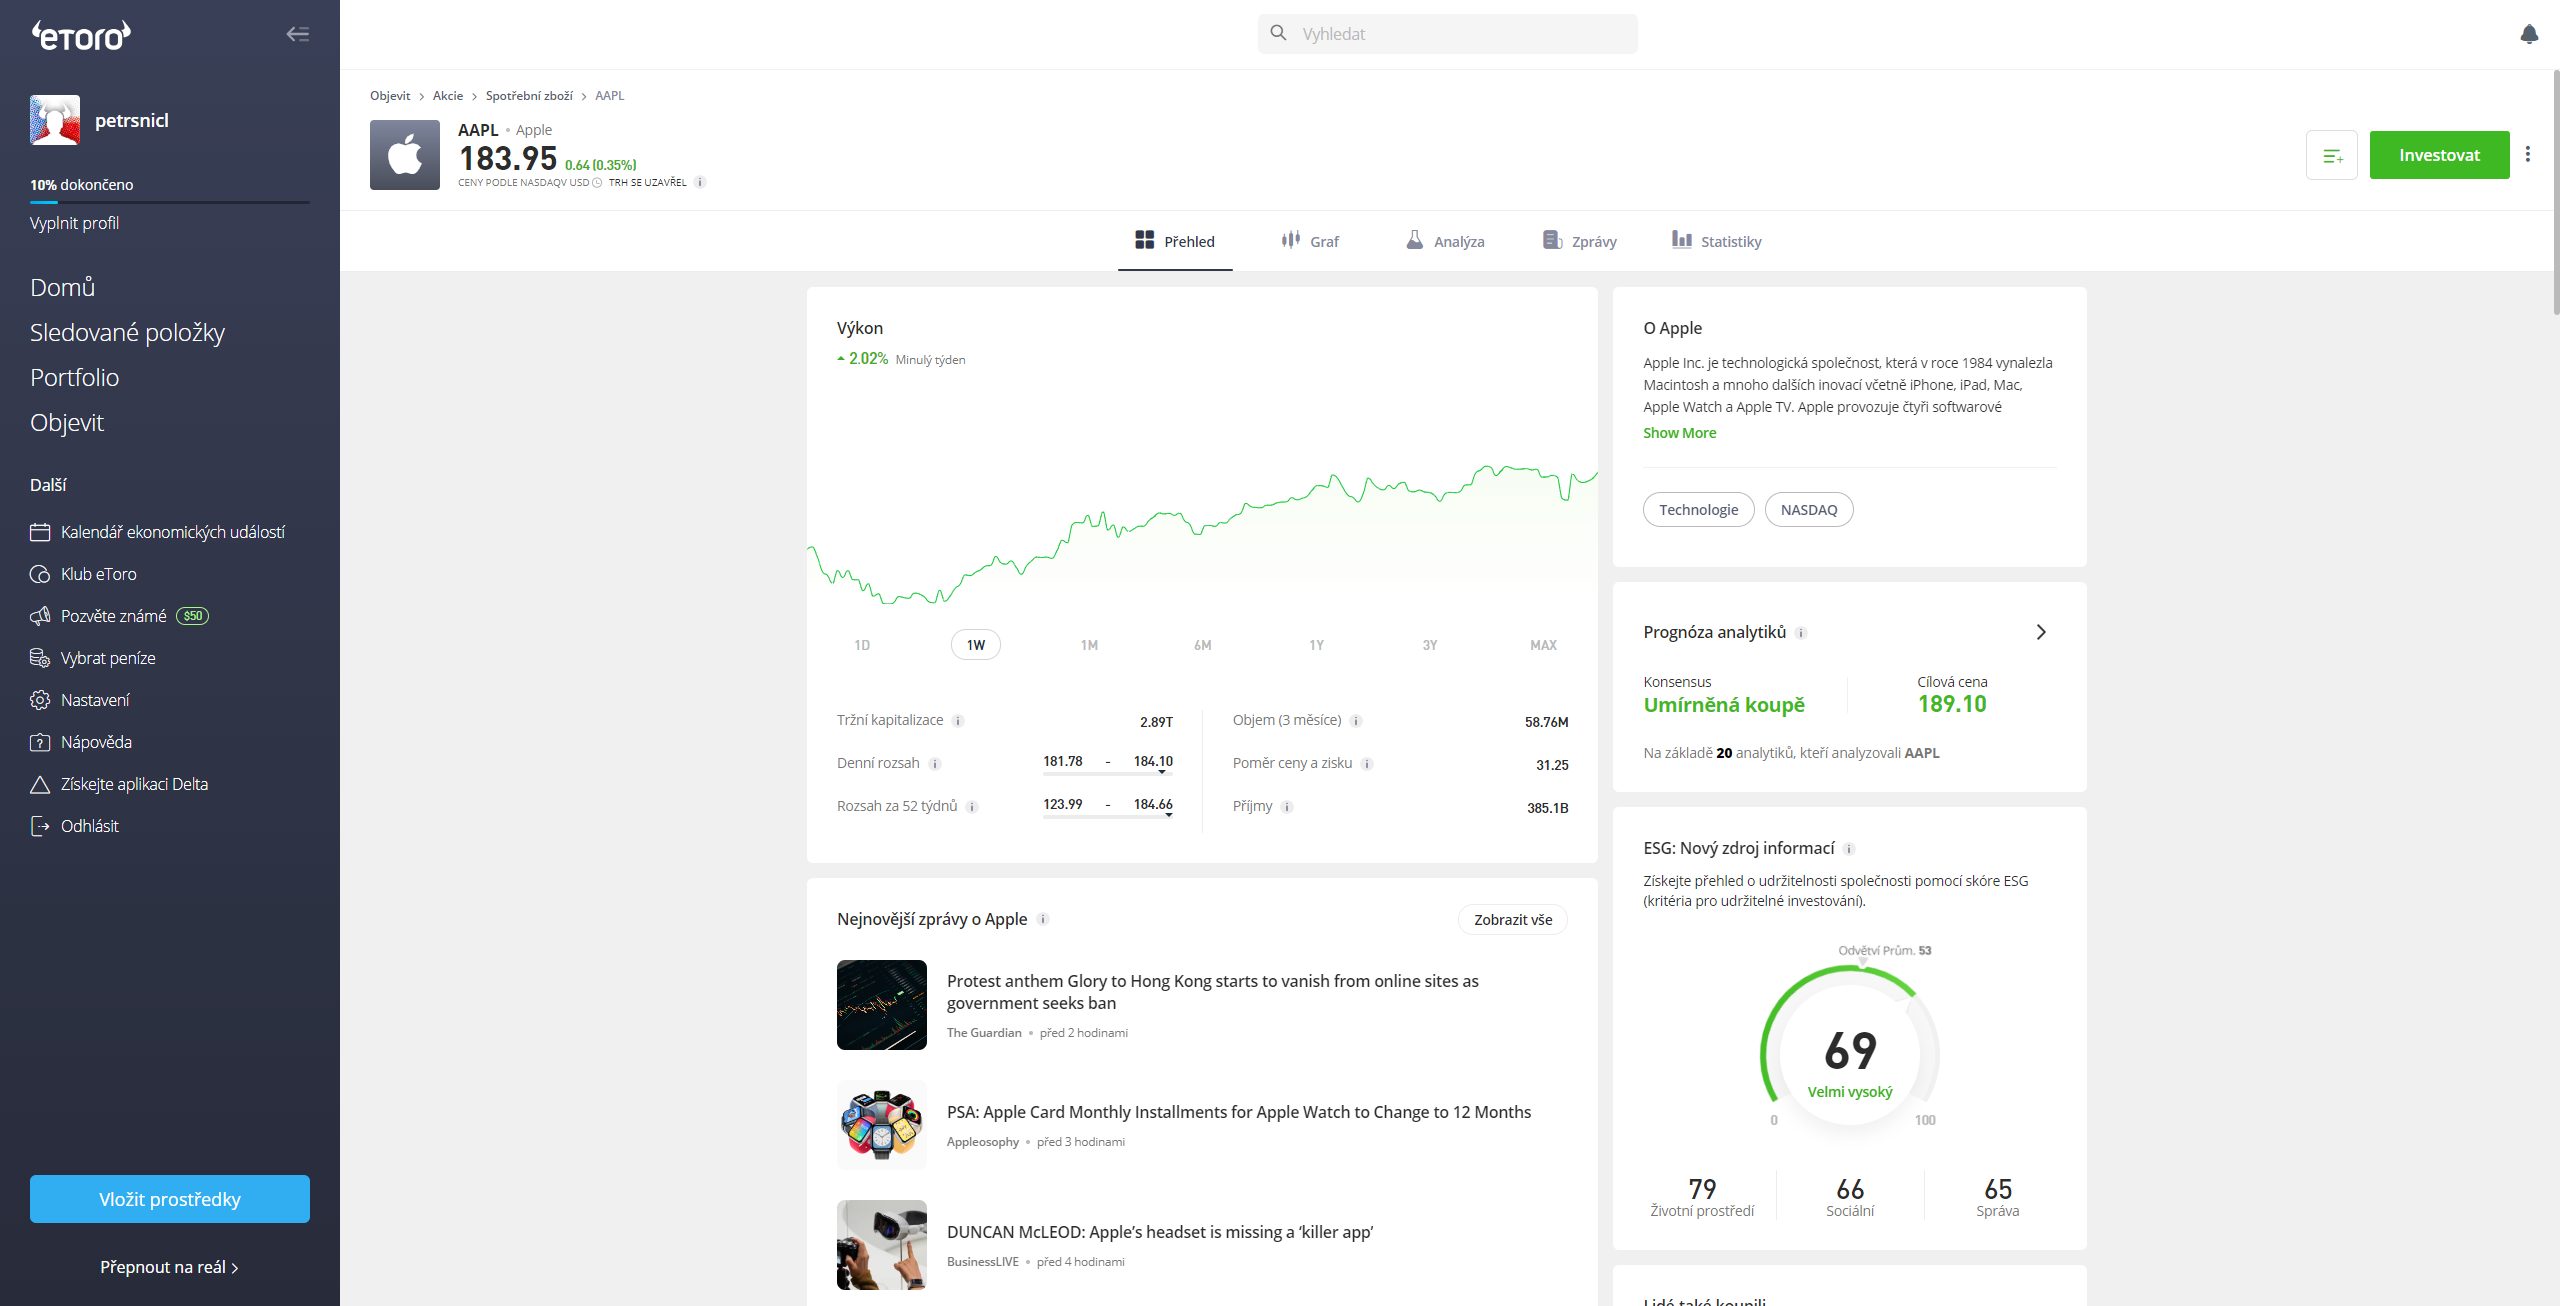2560x1306 pixels.
Task: Open Portfolio in sidebar
Action: click(75, 377)
